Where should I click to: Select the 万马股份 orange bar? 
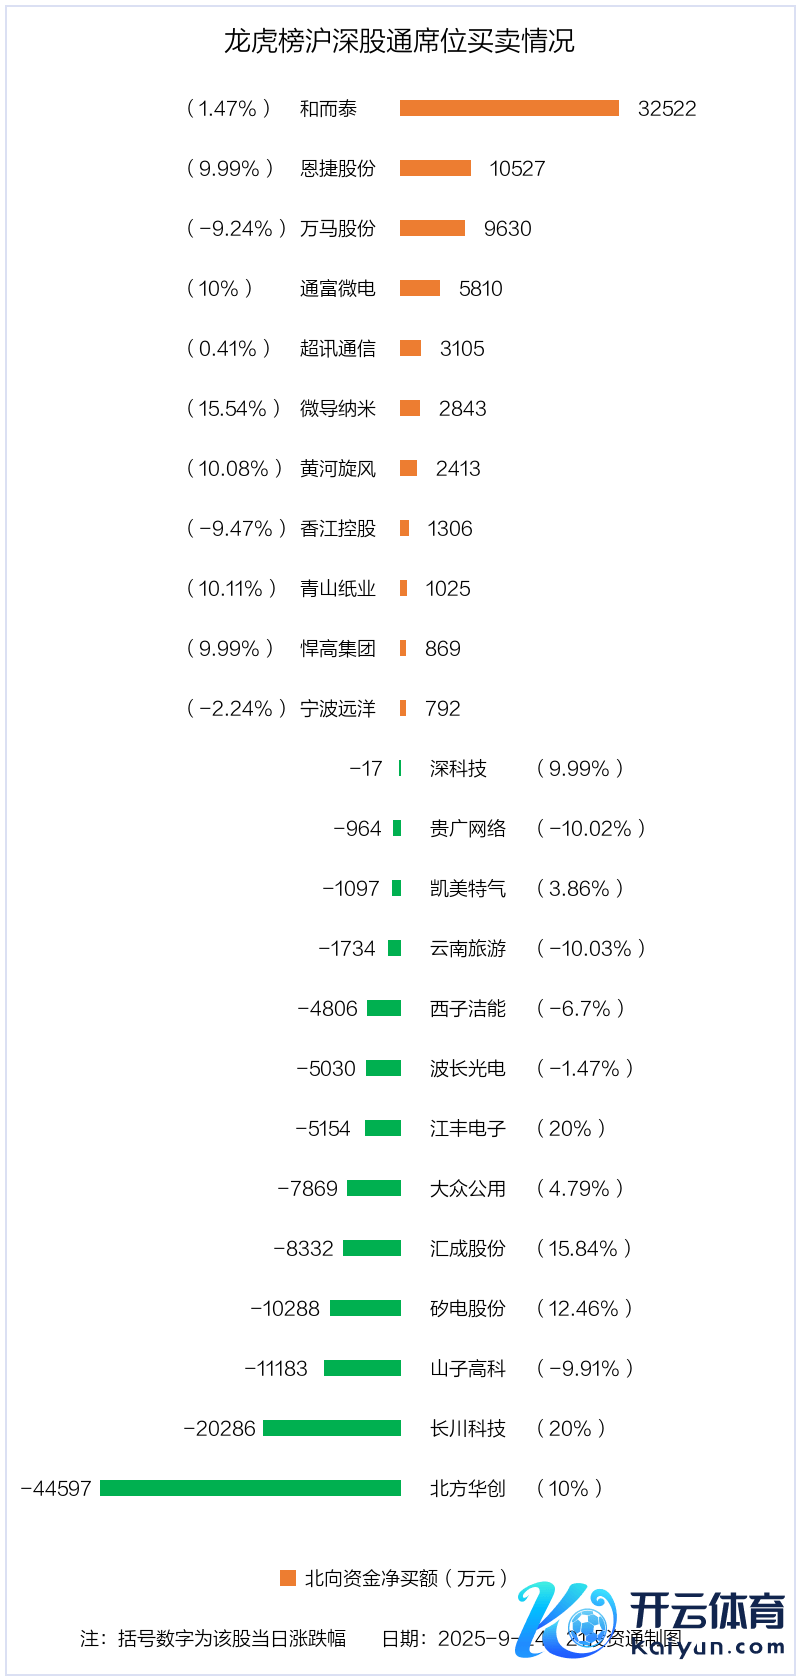432,228
